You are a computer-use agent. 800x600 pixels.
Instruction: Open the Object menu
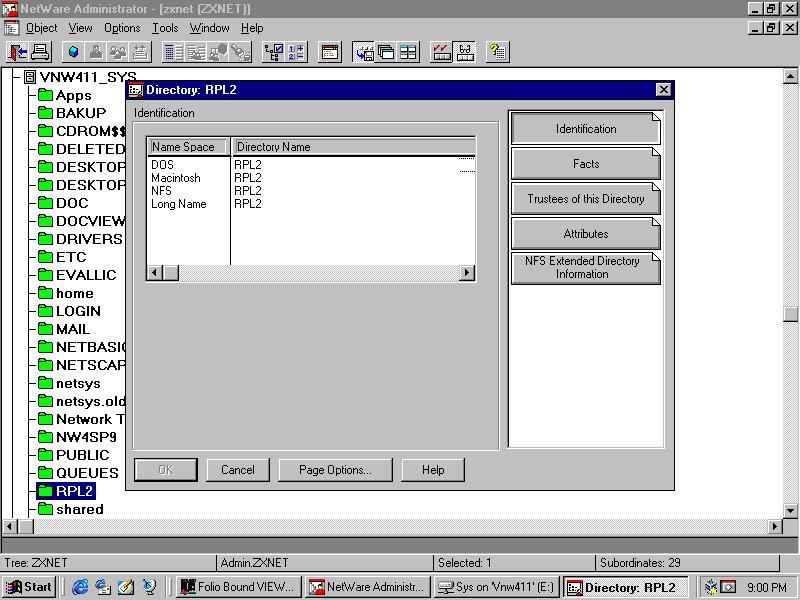[x=41, y=28]
